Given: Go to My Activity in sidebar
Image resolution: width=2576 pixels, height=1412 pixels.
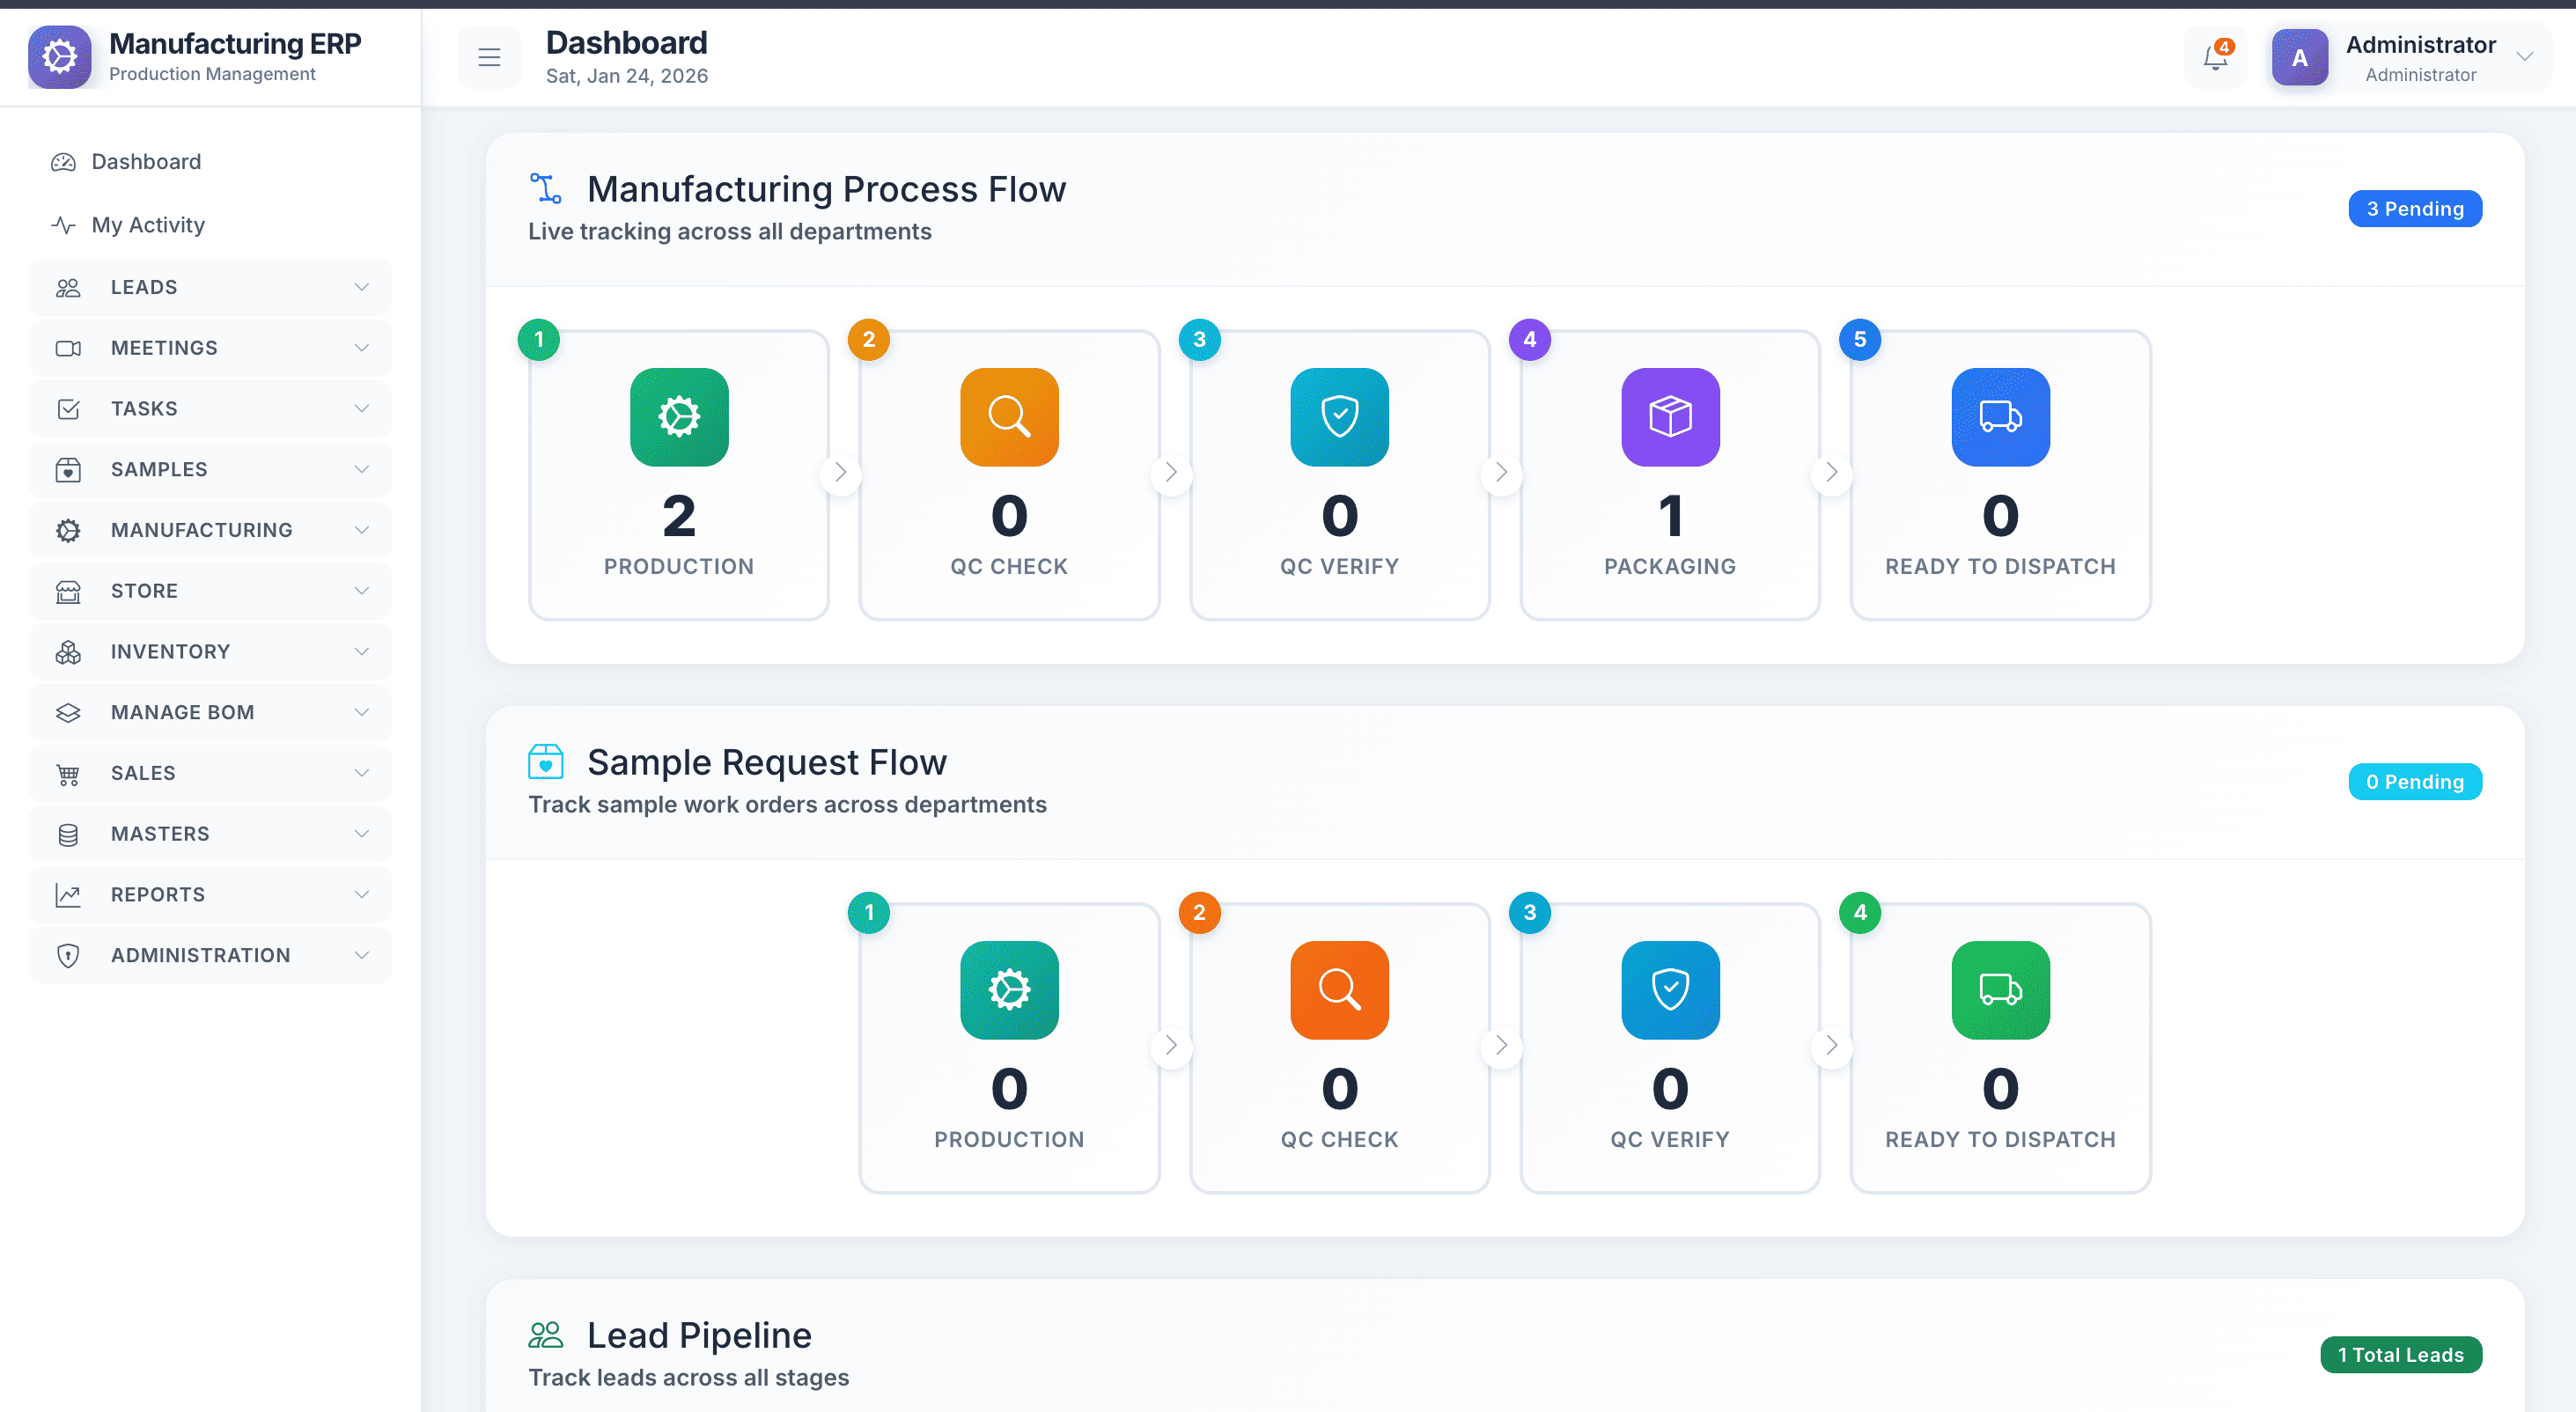Looking at the screenshot, I should (x=148, y=225).
